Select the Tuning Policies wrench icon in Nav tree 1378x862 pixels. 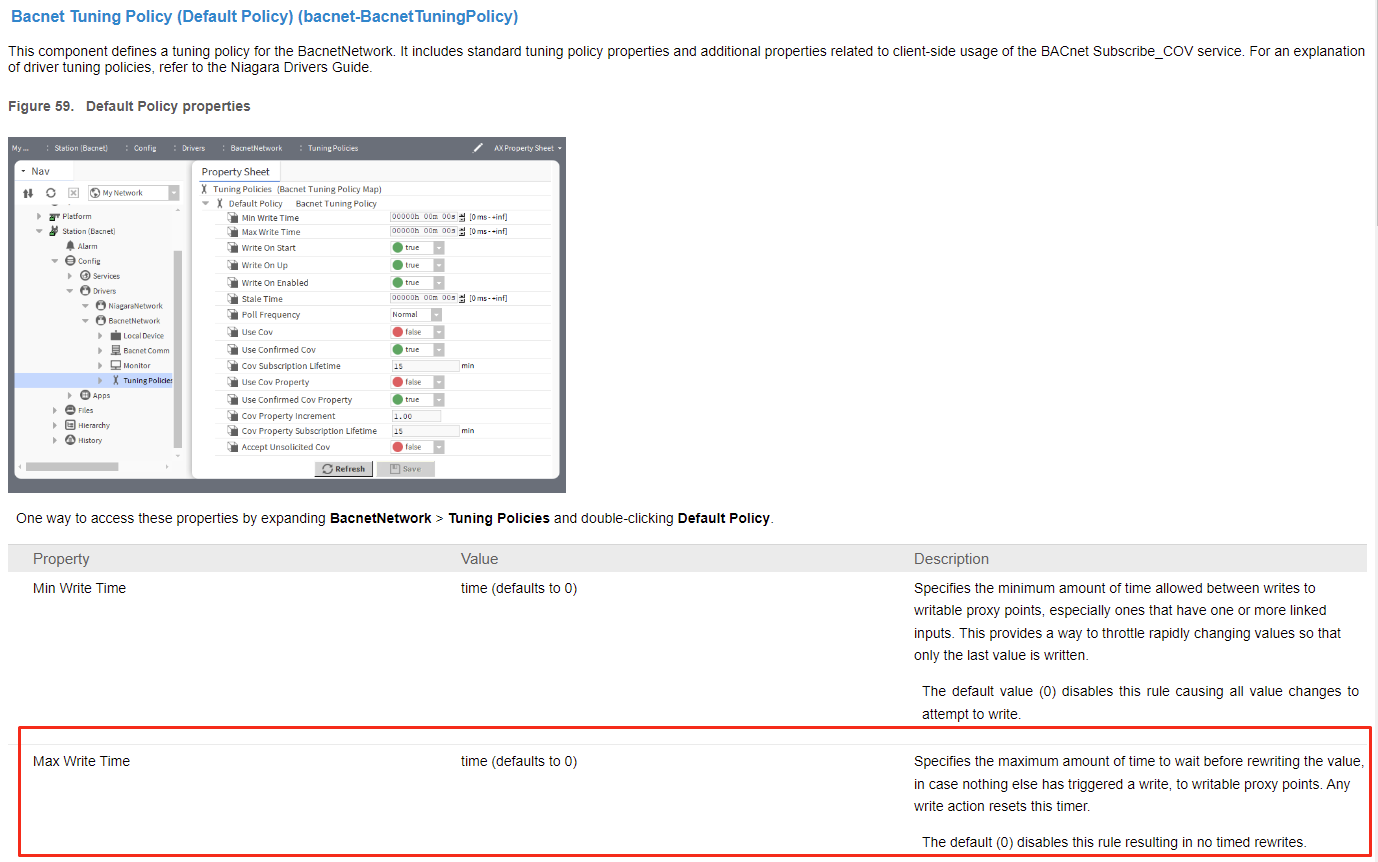click(115, 380)
